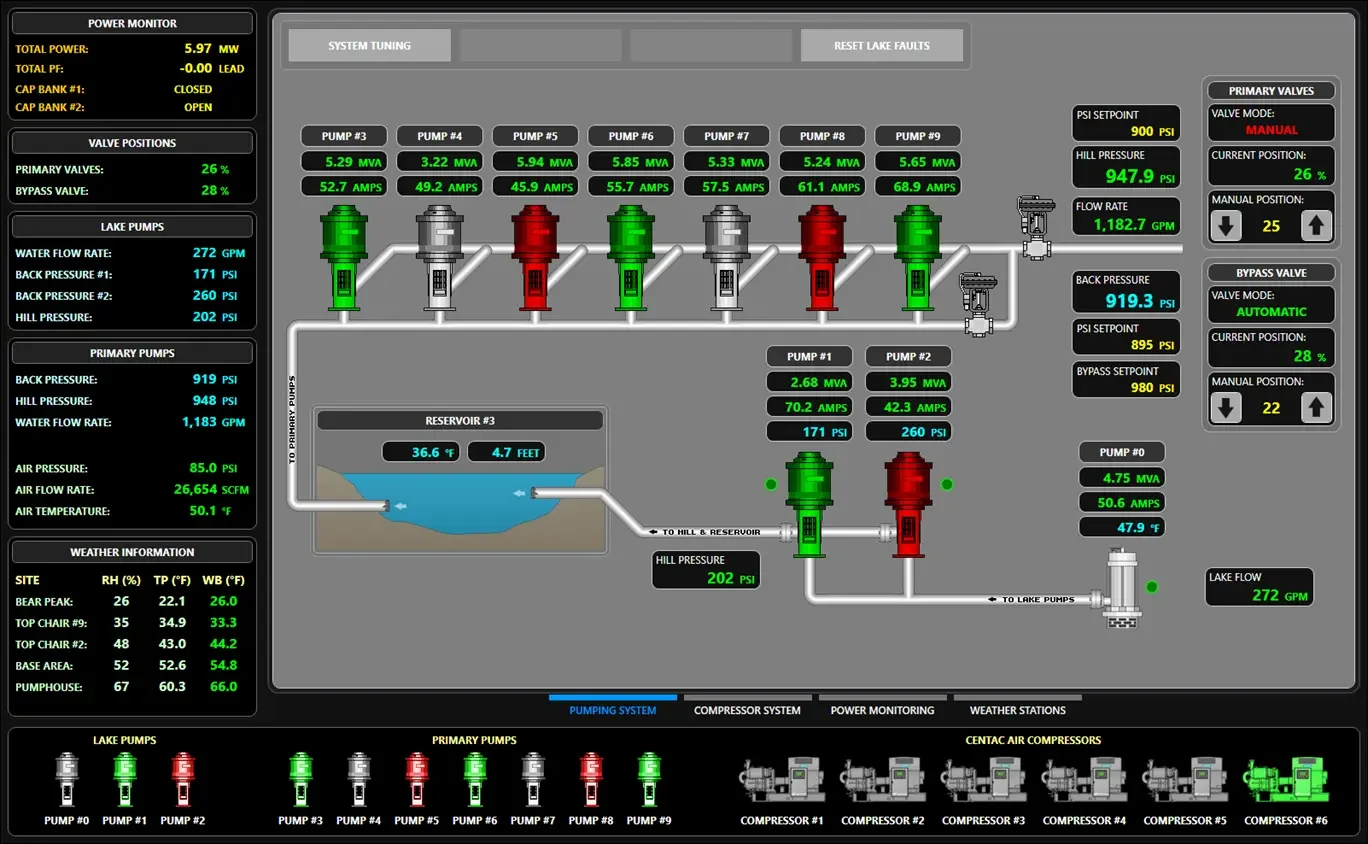Click the Reservoir #3 water level display
Screen dimensions: 1368x844
[x=506, y=451]
